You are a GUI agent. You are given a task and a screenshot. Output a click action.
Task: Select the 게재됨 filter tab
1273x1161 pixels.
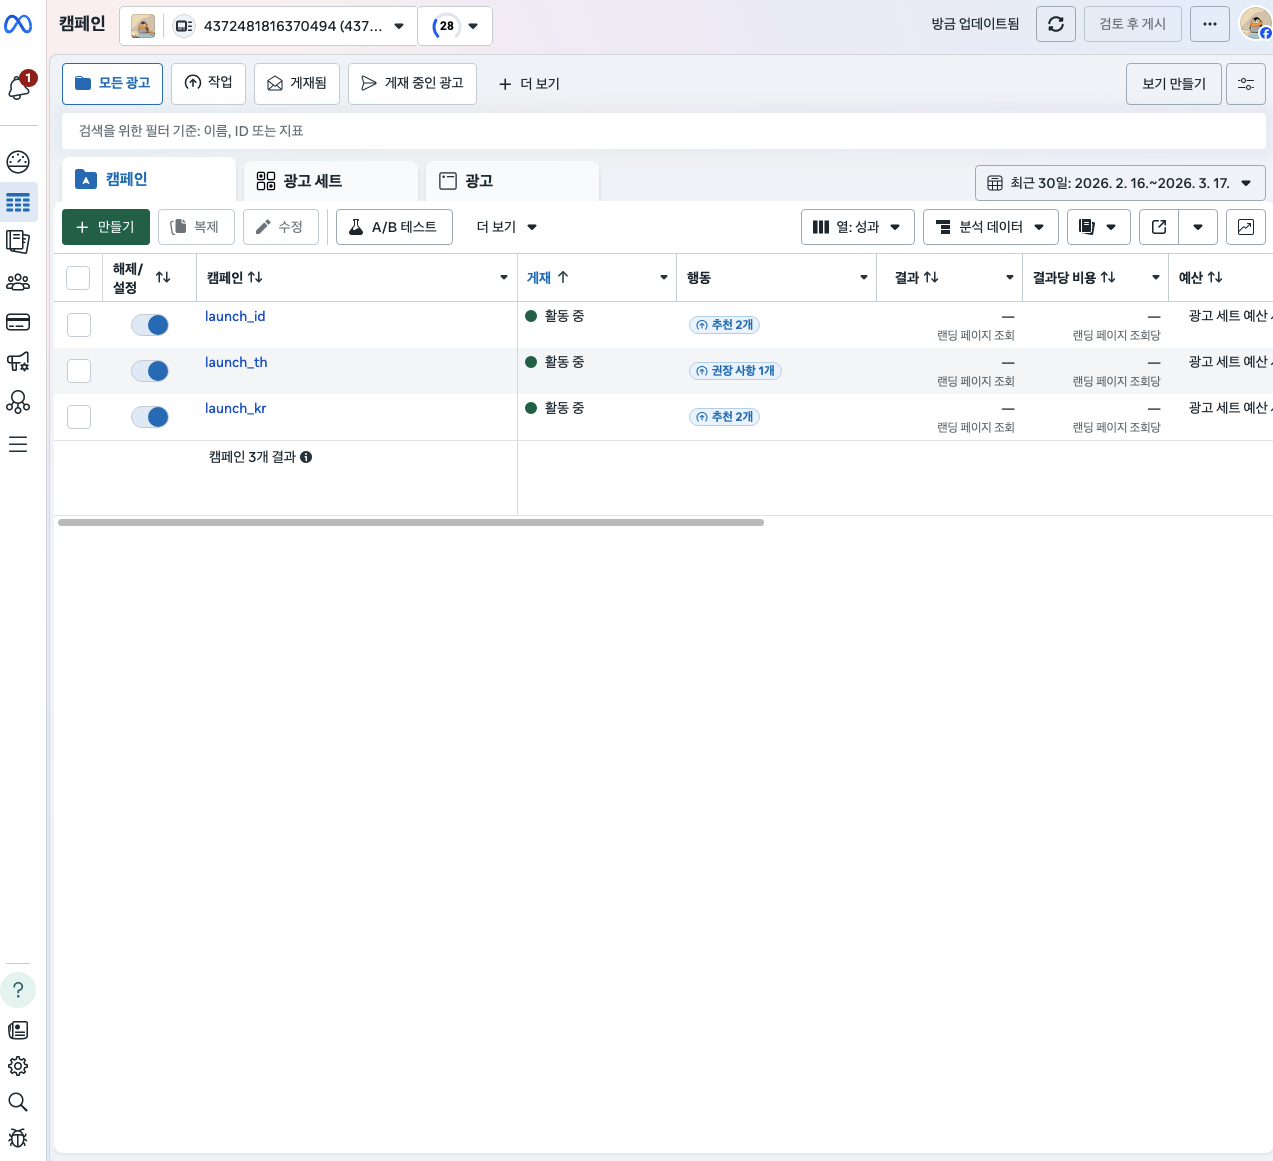pyautogui.click(x=297, y=84)
